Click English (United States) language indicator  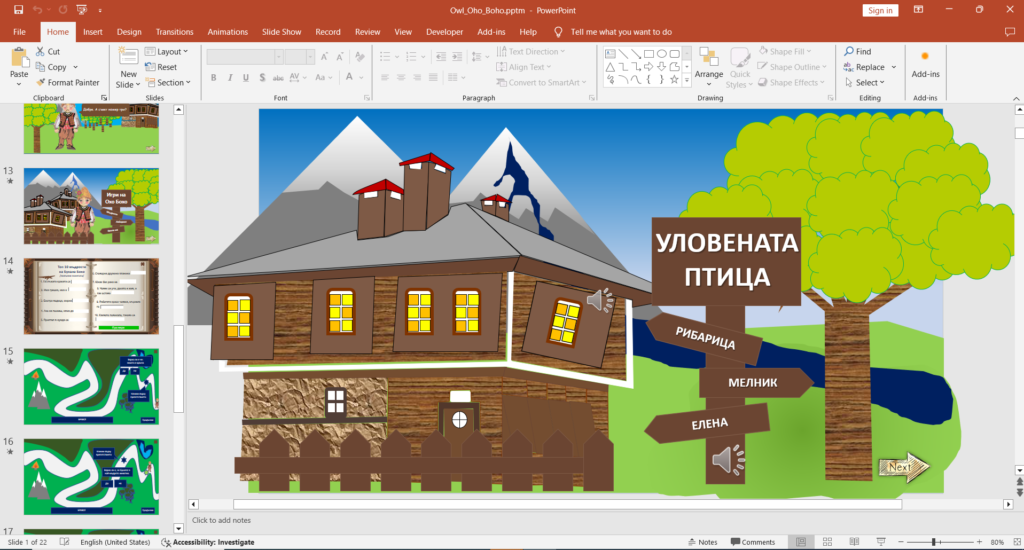pyautogui.click(x=115, y=542)
